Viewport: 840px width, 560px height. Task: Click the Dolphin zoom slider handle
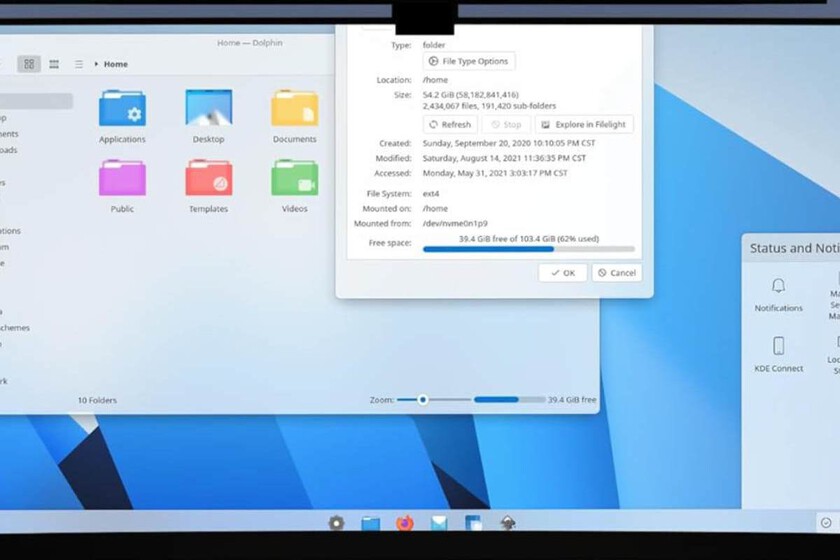tap(422, 400)
